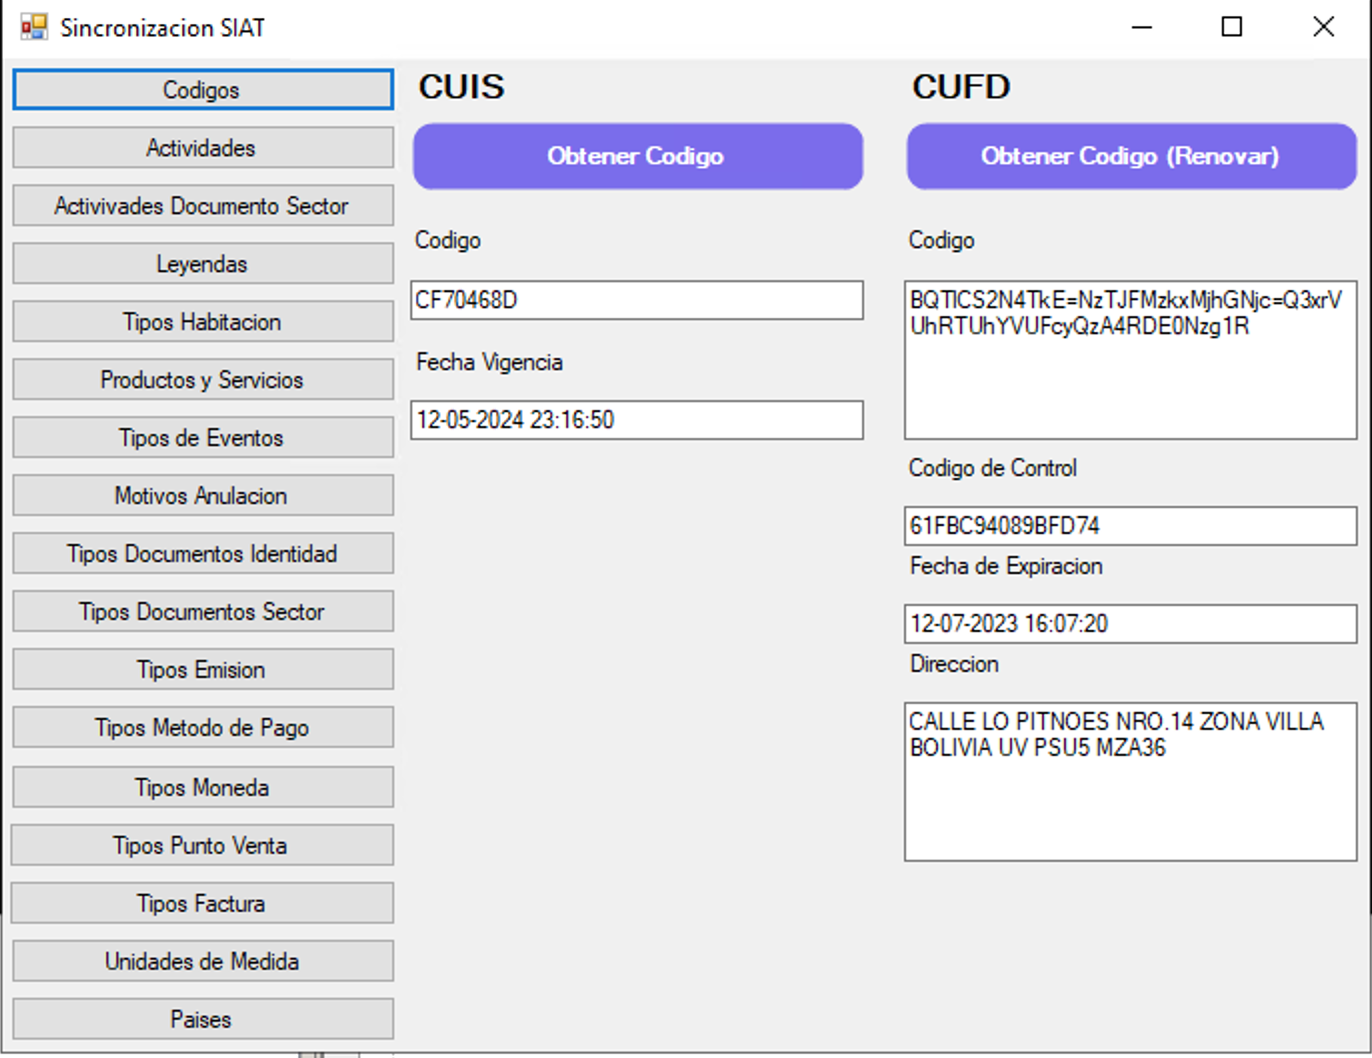Open Activivades Documento Sector
1372x1058 pixels.
pos(202,206)
